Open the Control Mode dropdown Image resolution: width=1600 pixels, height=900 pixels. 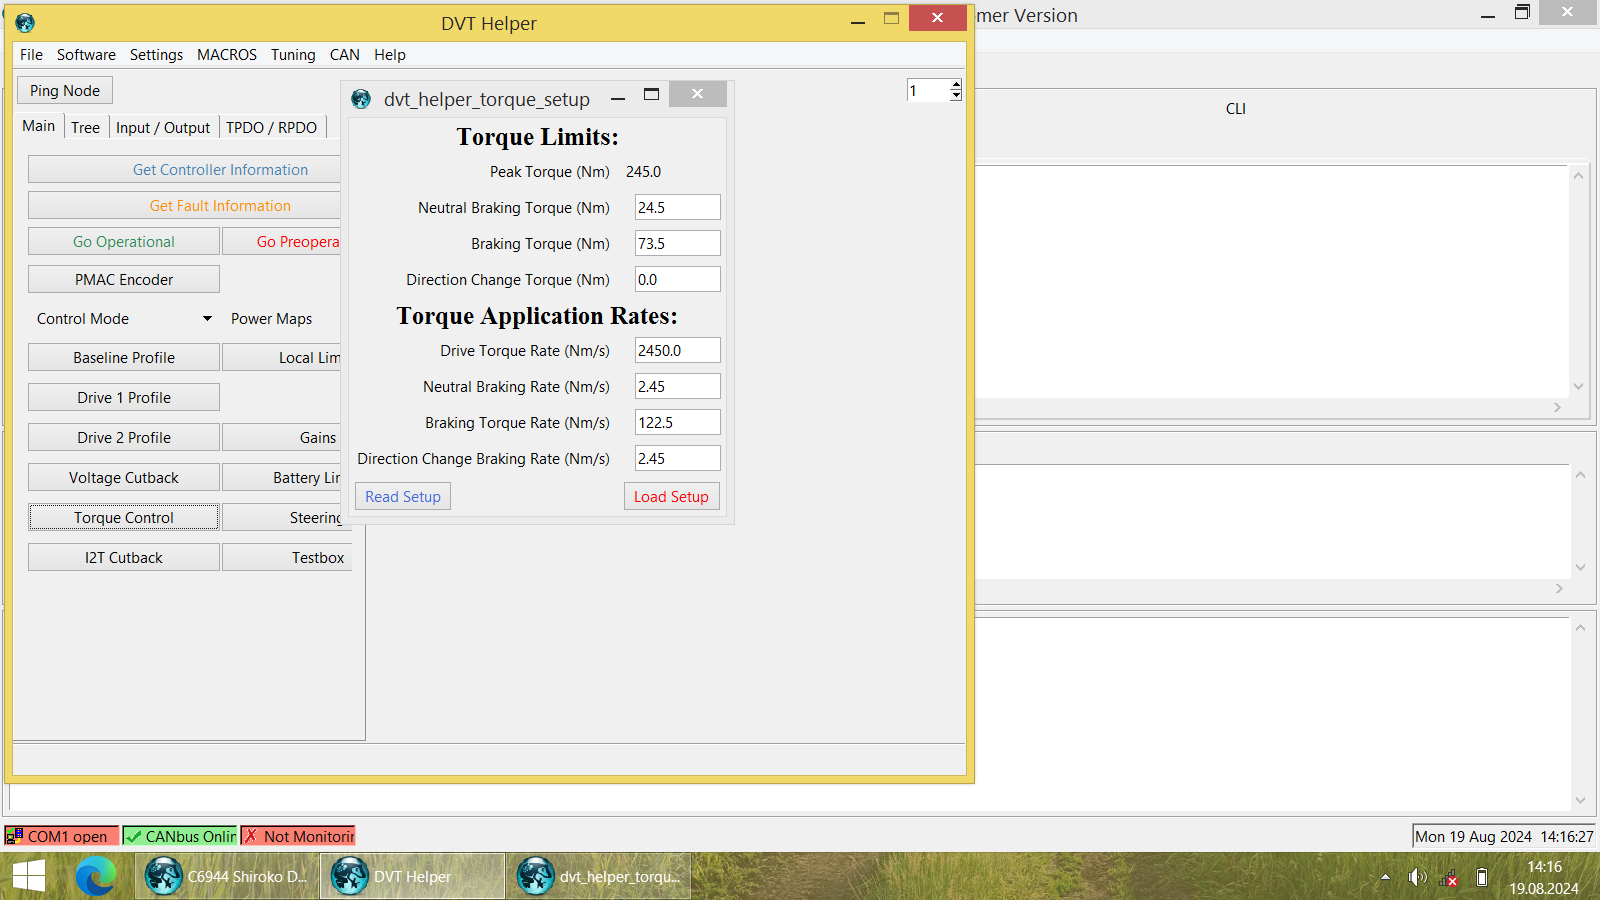click(207, 319)
